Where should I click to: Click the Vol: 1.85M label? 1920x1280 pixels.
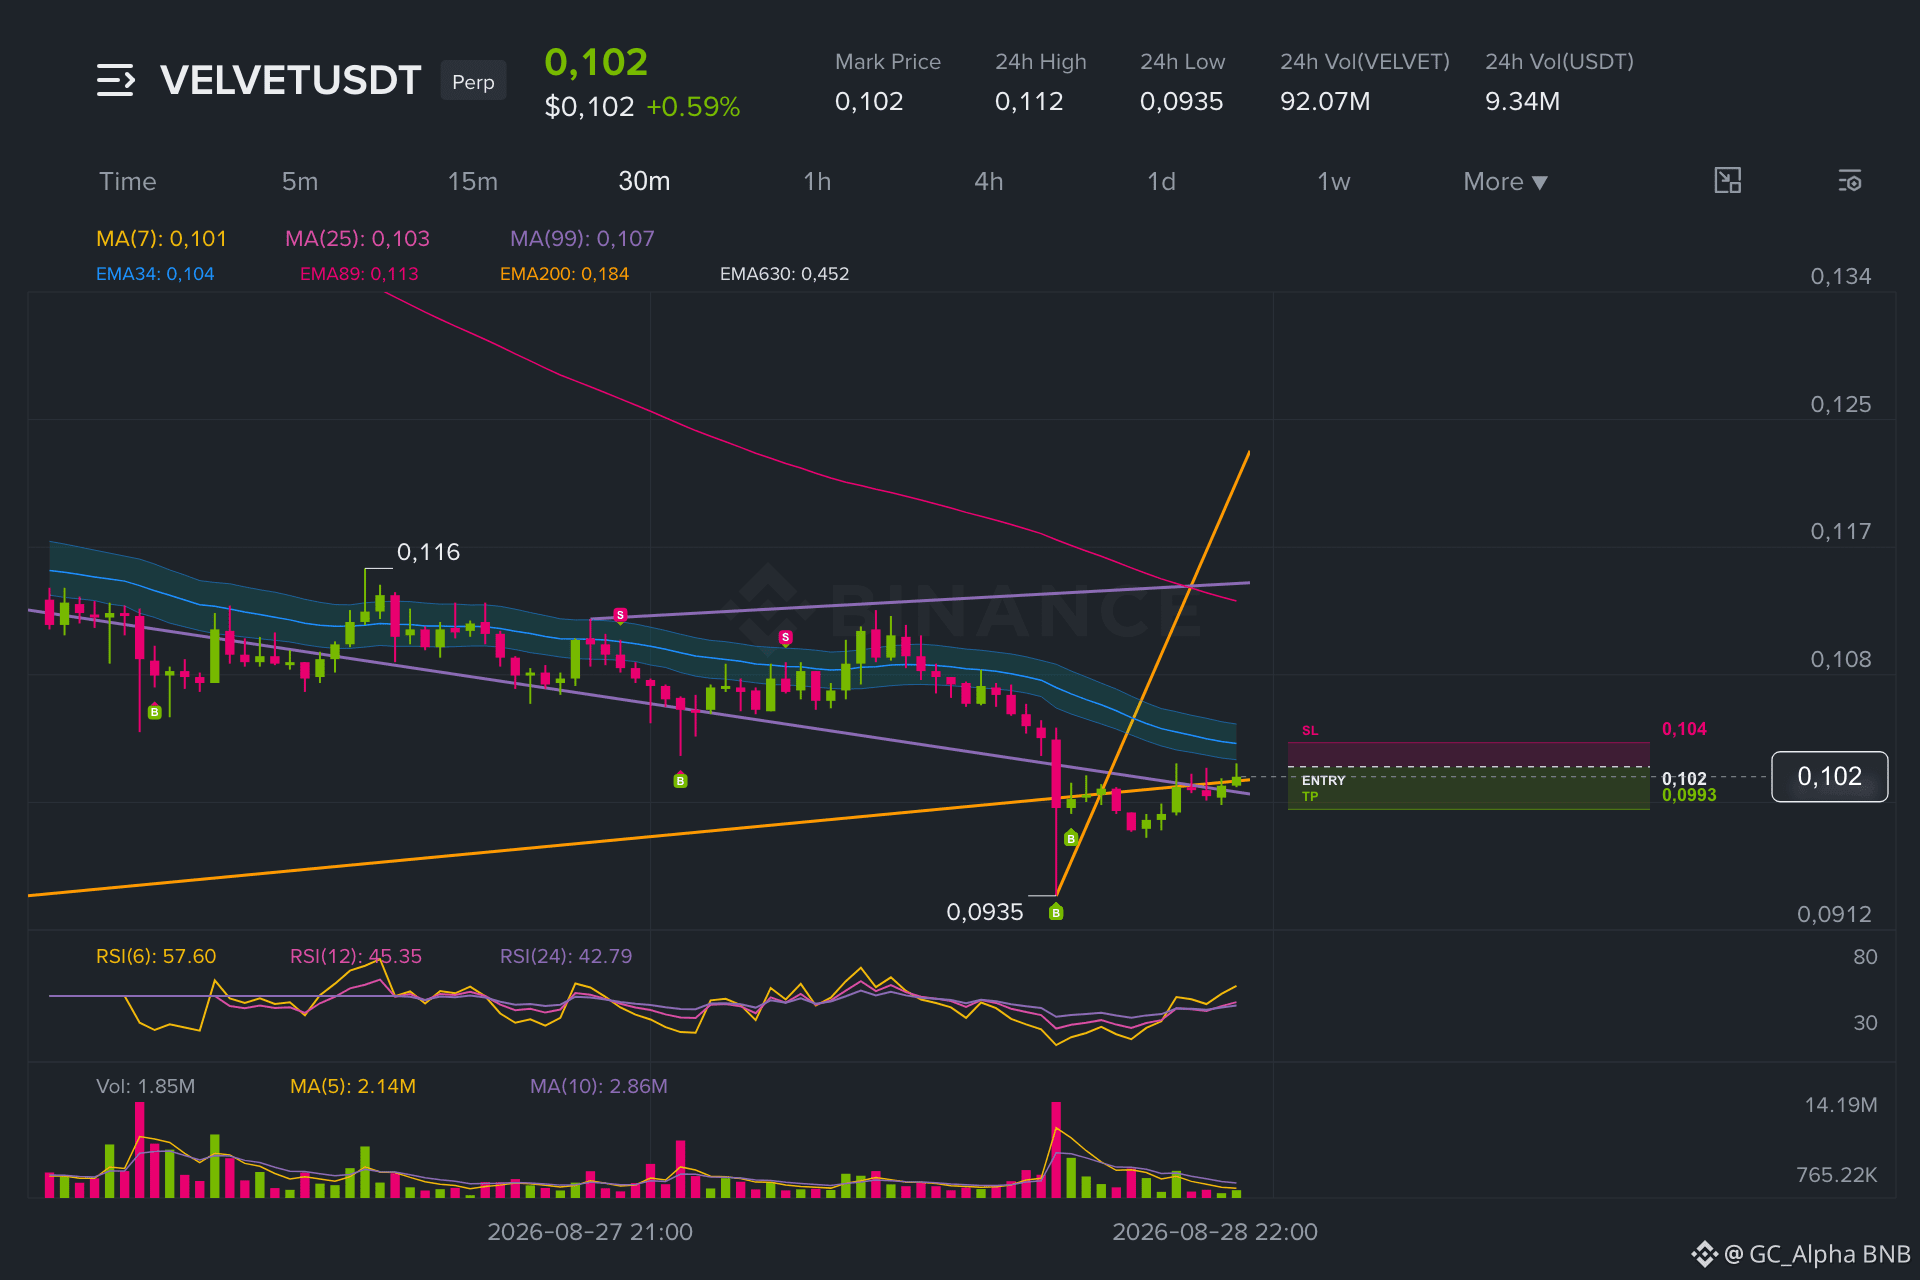pos(146,1086)
